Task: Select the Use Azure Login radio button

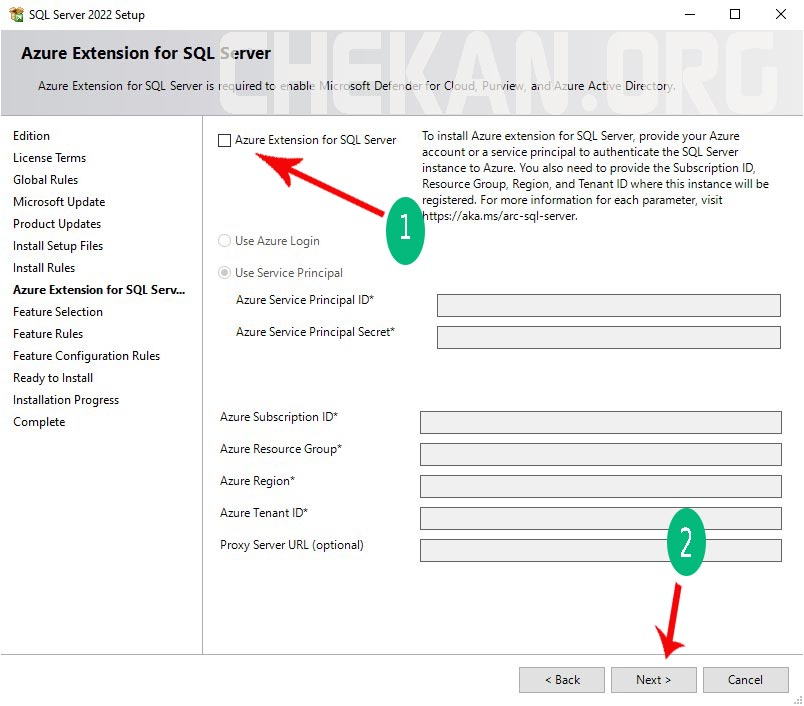Action: [225, 240]
